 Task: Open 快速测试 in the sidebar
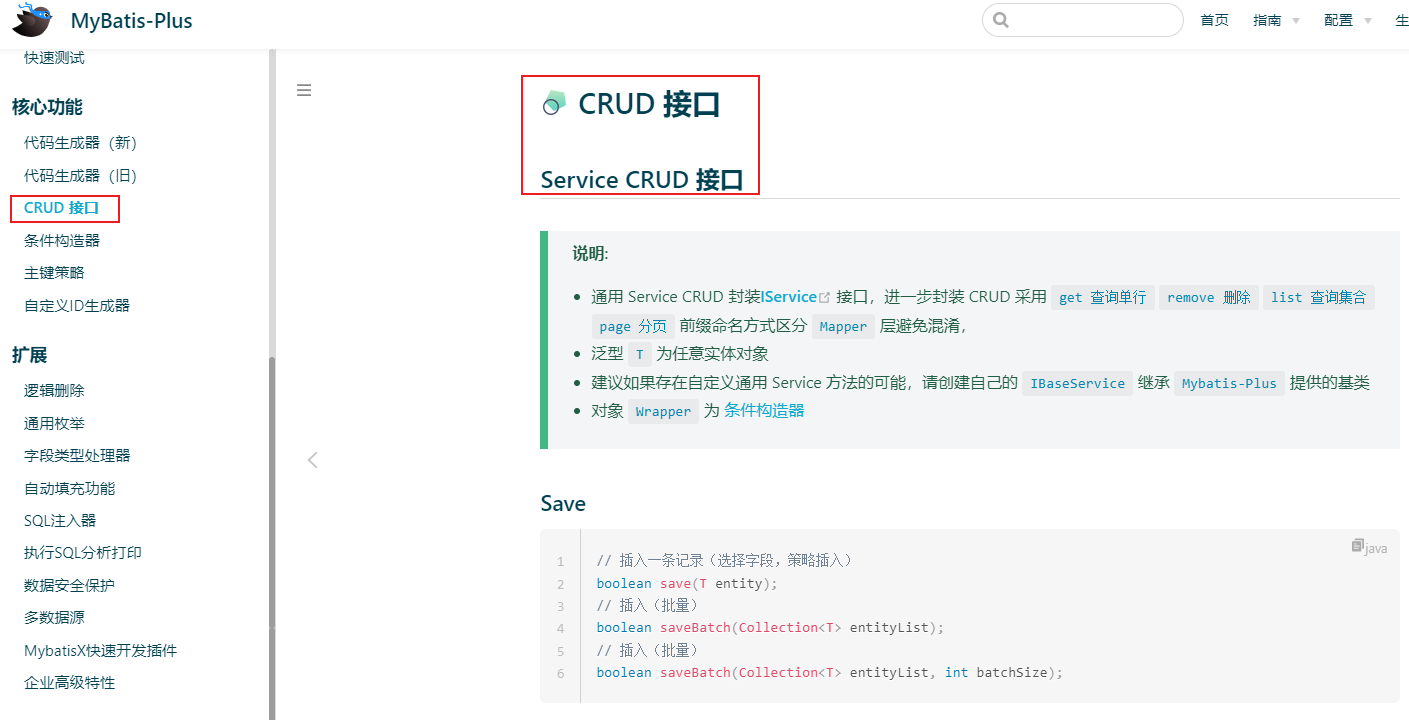(x=54, y=58)
